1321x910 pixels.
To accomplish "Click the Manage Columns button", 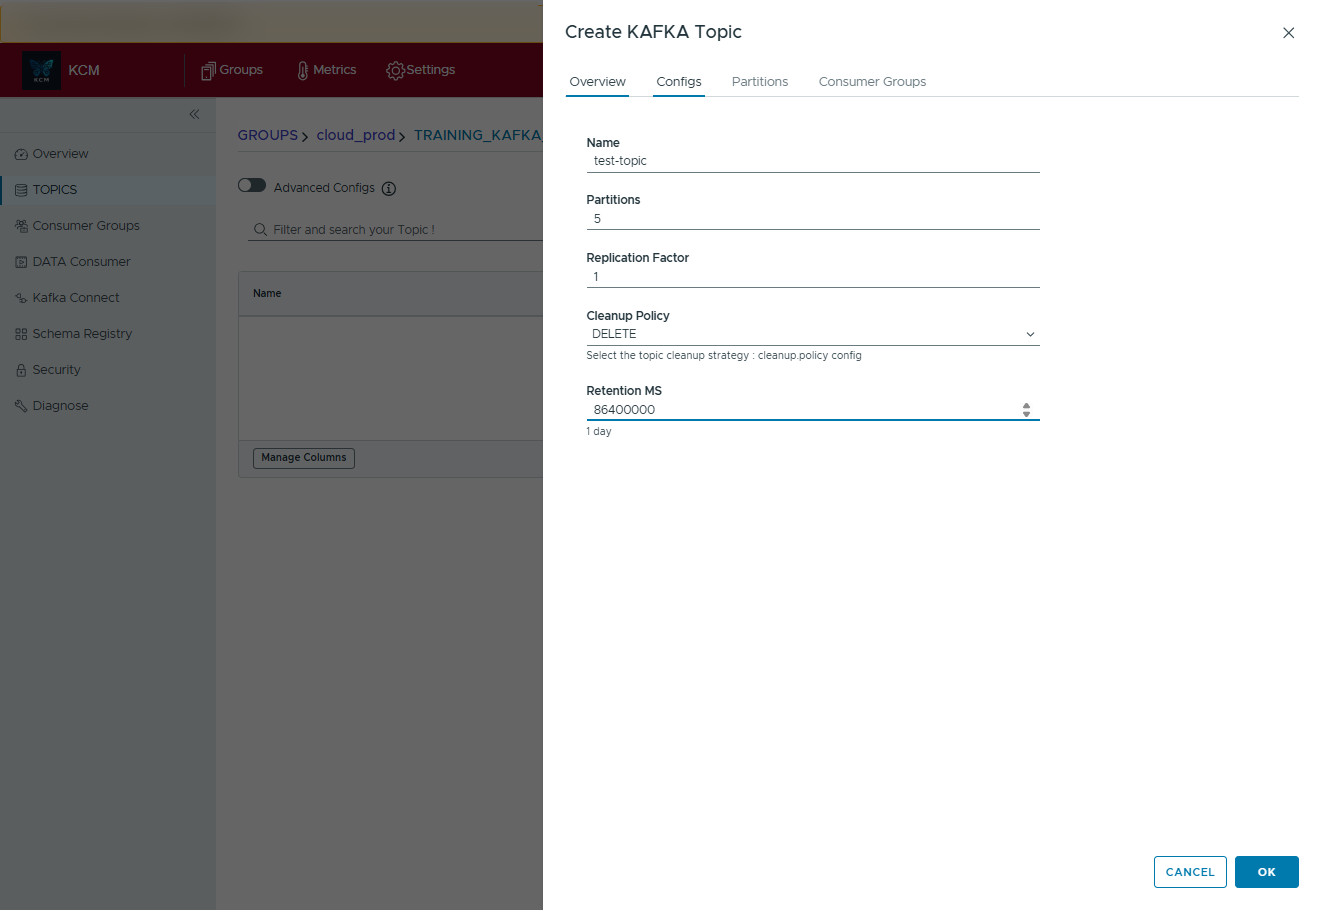I will [304, 458].
